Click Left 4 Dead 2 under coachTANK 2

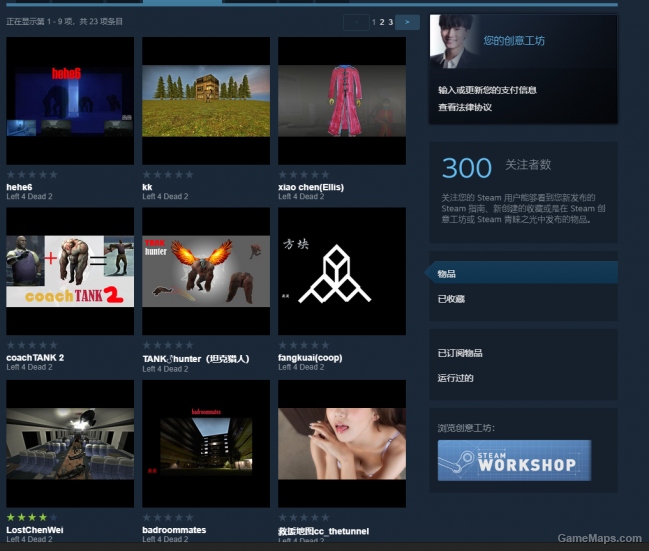point(29,367)
